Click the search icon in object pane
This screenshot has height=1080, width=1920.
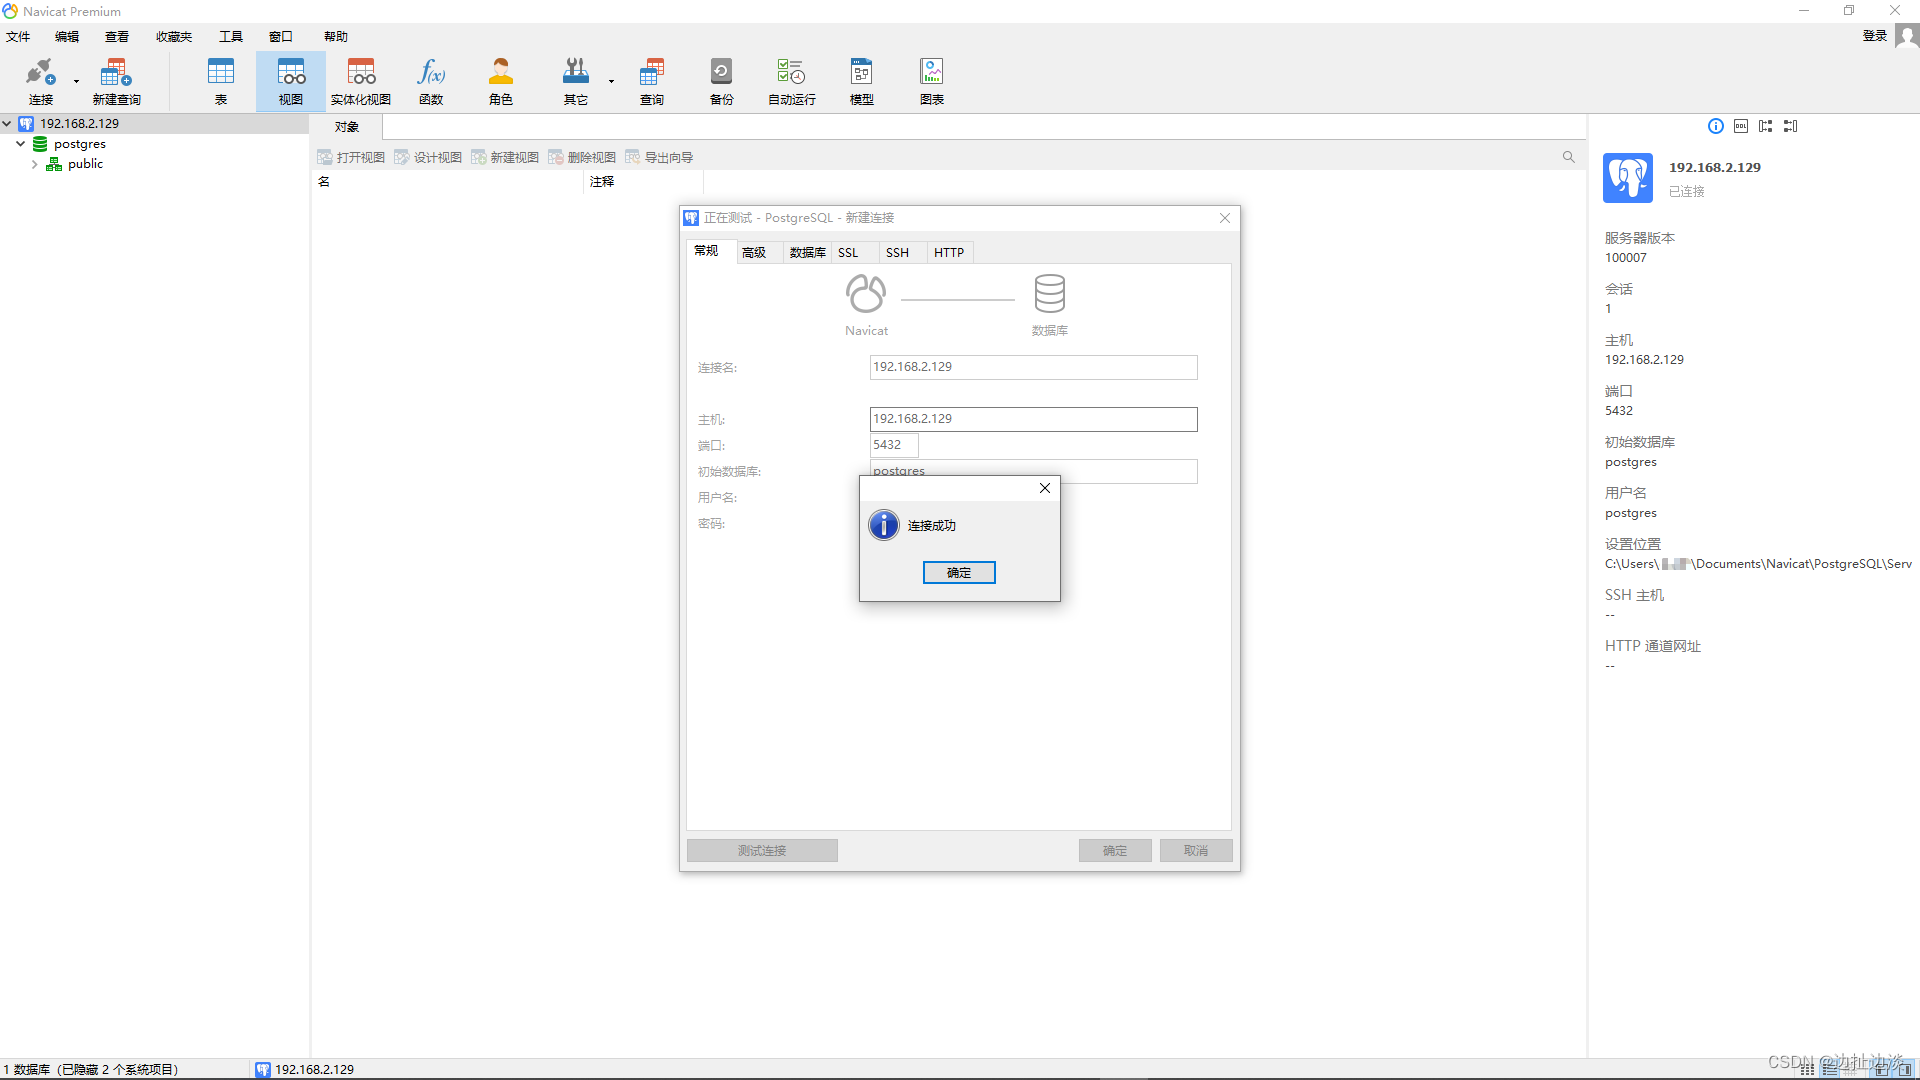click(x=1568, y=157)
